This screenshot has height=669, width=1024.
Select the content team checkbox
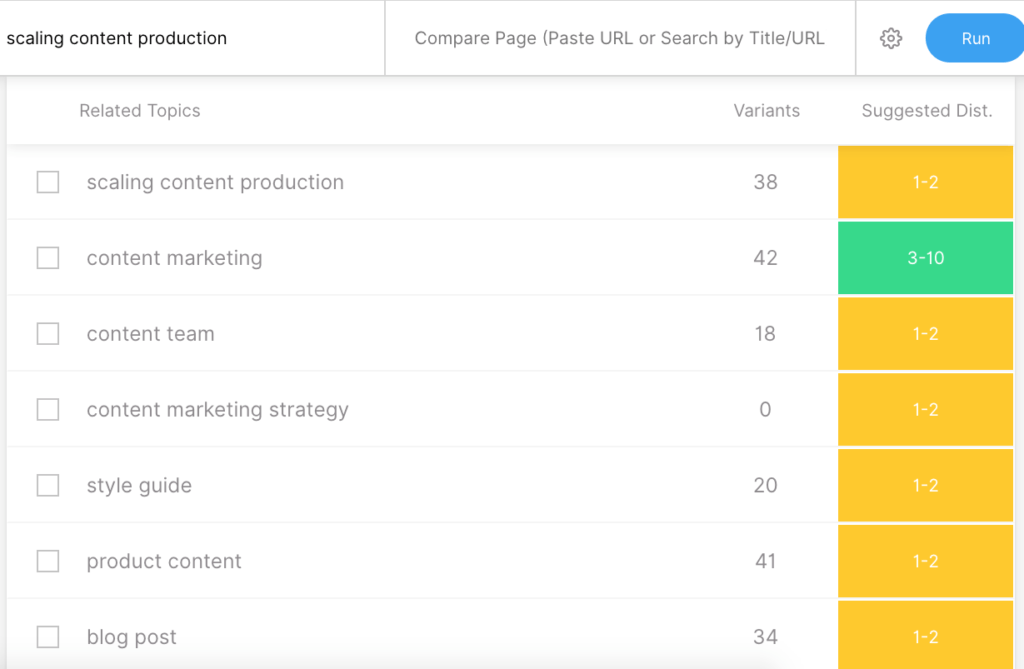[48, 334]
